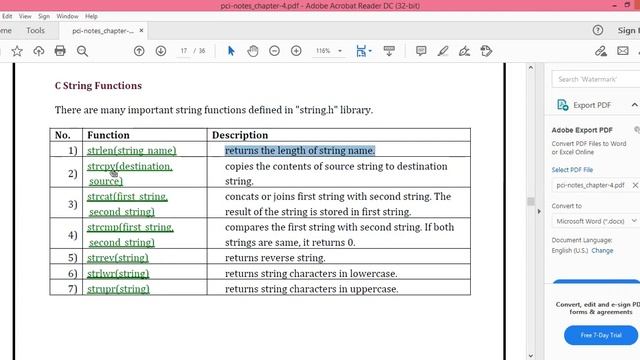Open the find text magnifier
640x360 pixels.
click(82, 51)
